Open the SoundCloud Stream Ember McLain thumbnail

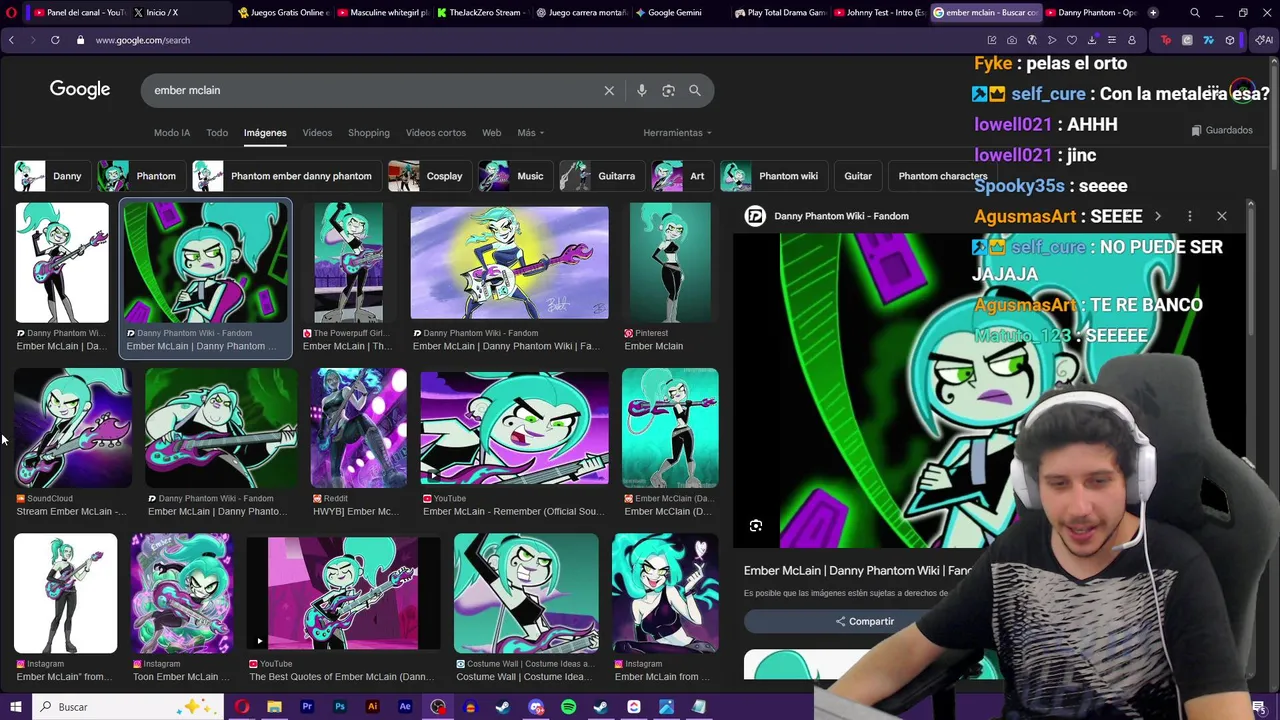[x=72, y=428]
